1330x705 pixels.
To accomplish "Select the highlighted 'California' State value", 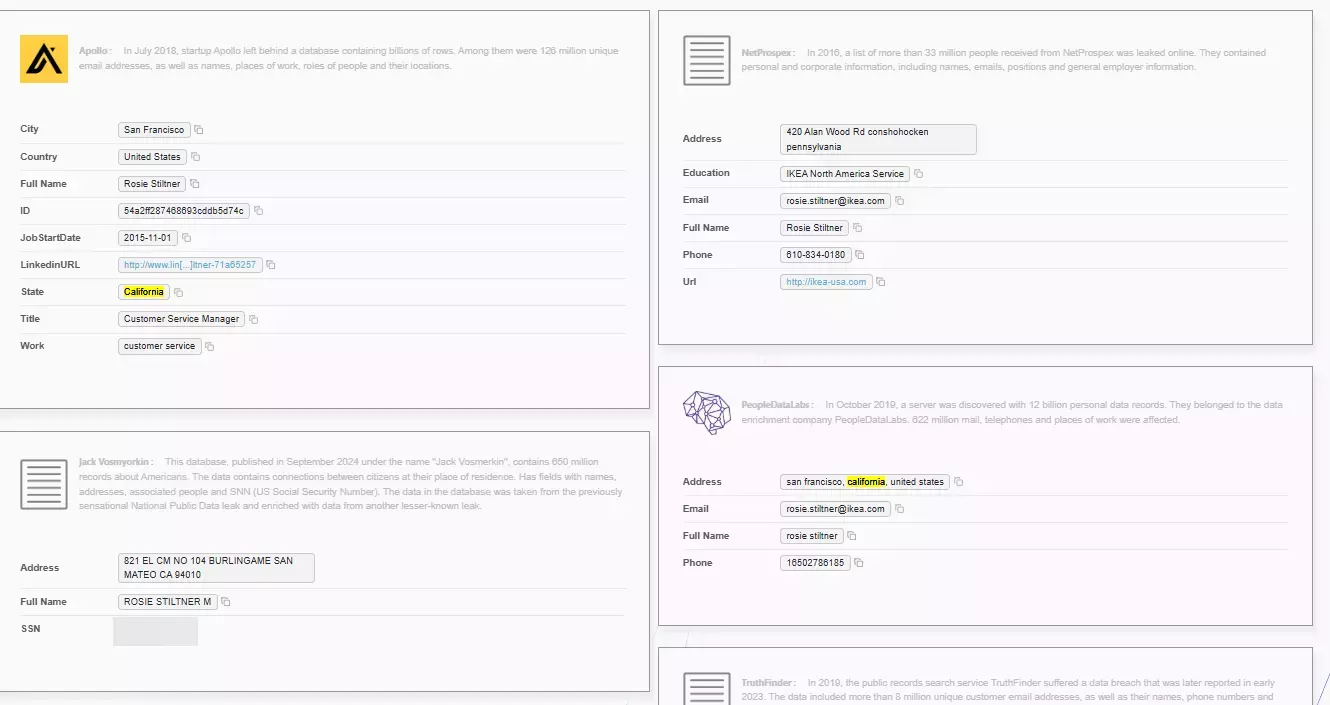I will coord(144,292).
